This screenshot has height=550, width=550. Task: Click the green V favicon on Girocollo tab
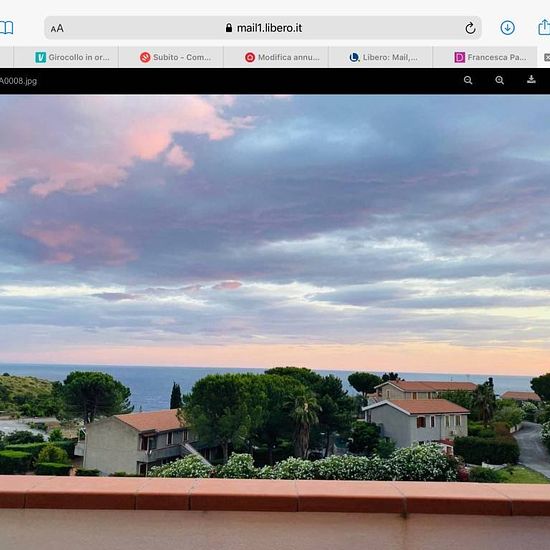click(x=40, y=57)
